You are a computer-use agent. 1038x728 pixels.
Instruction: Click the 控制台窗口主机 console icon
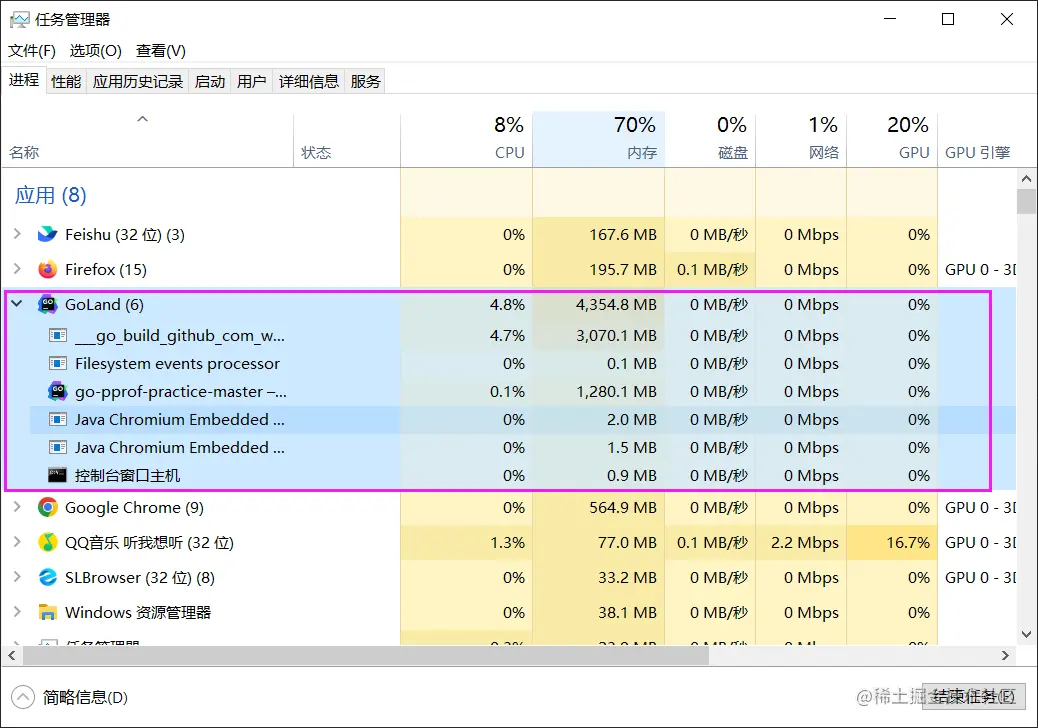coord(57,476)
